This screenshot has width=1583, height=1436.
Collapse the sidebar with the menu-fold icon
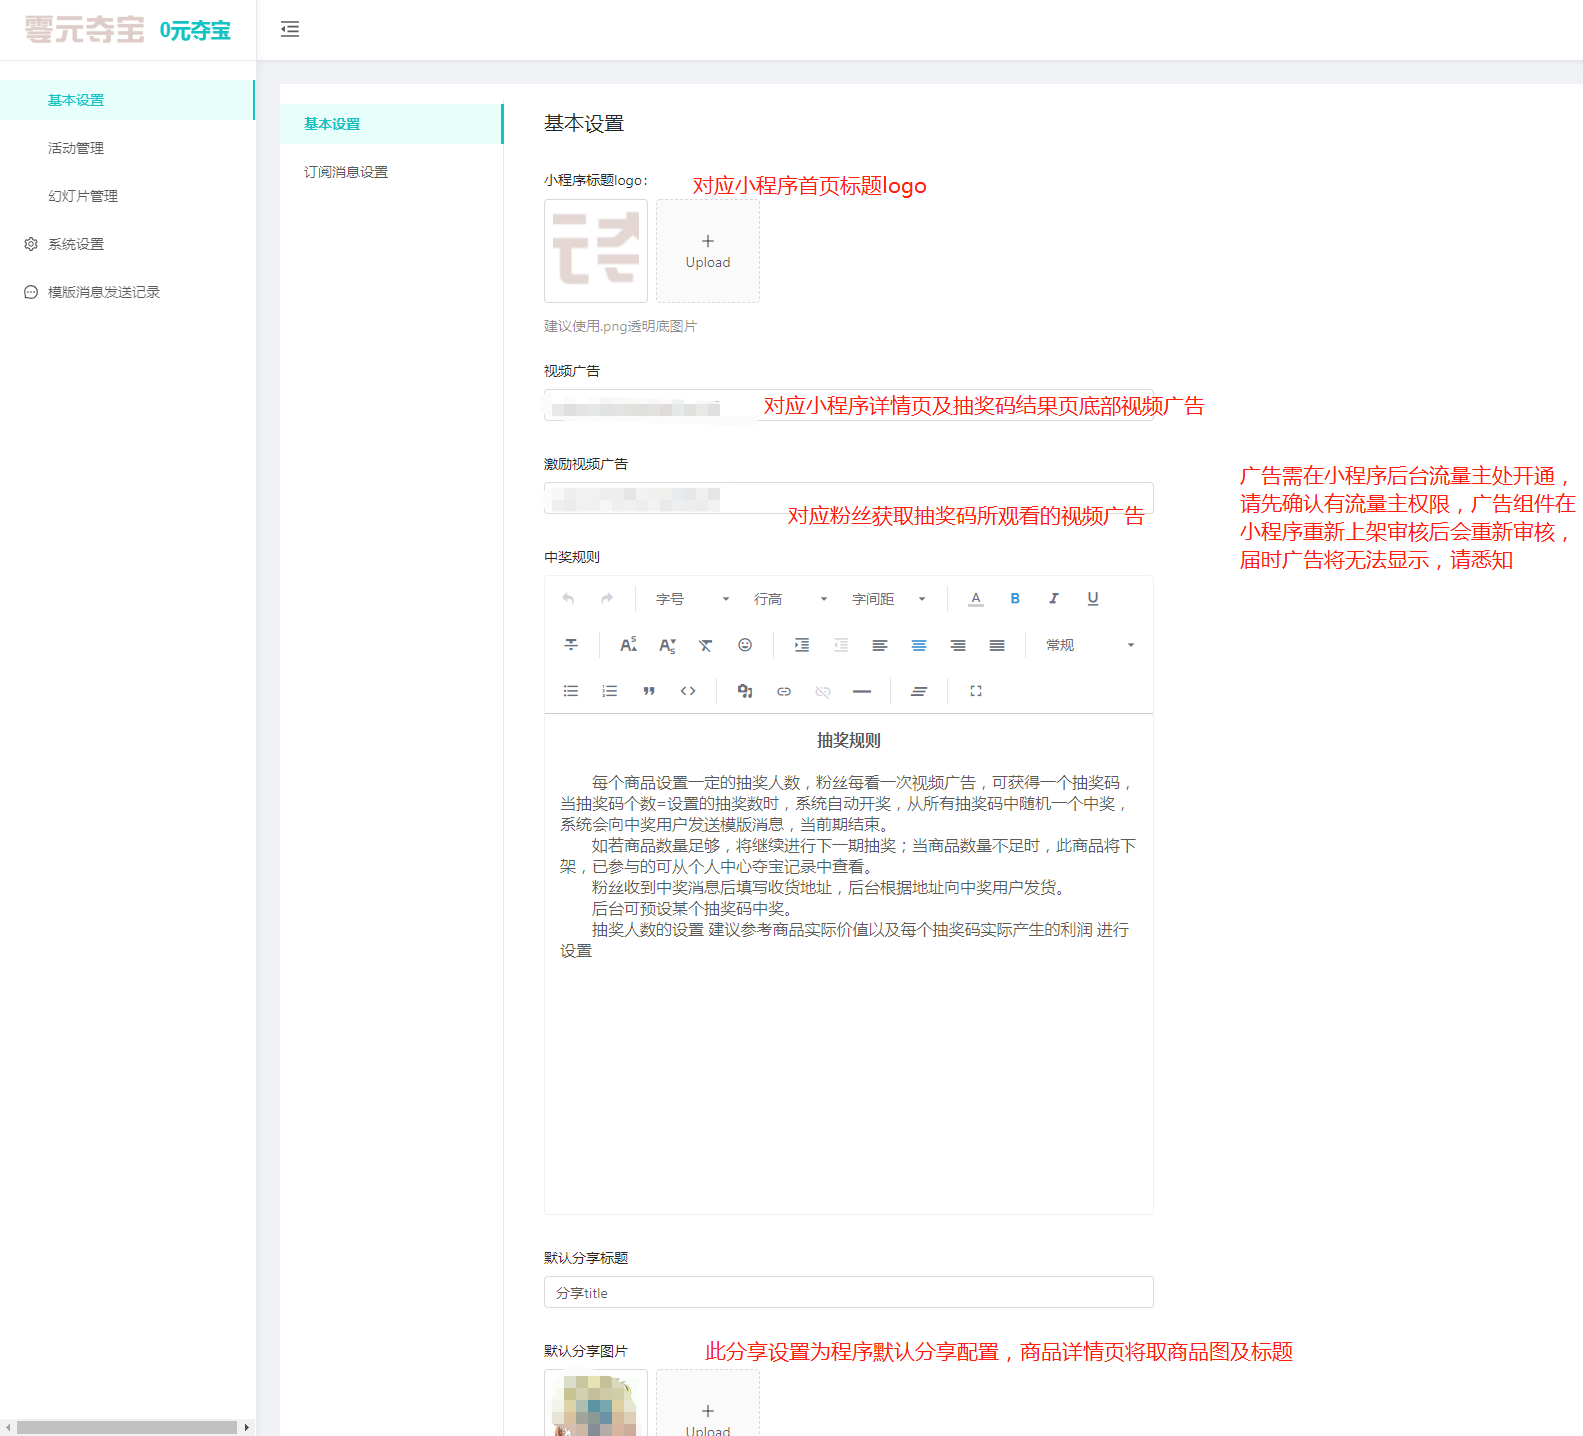(x=290, y=29)
